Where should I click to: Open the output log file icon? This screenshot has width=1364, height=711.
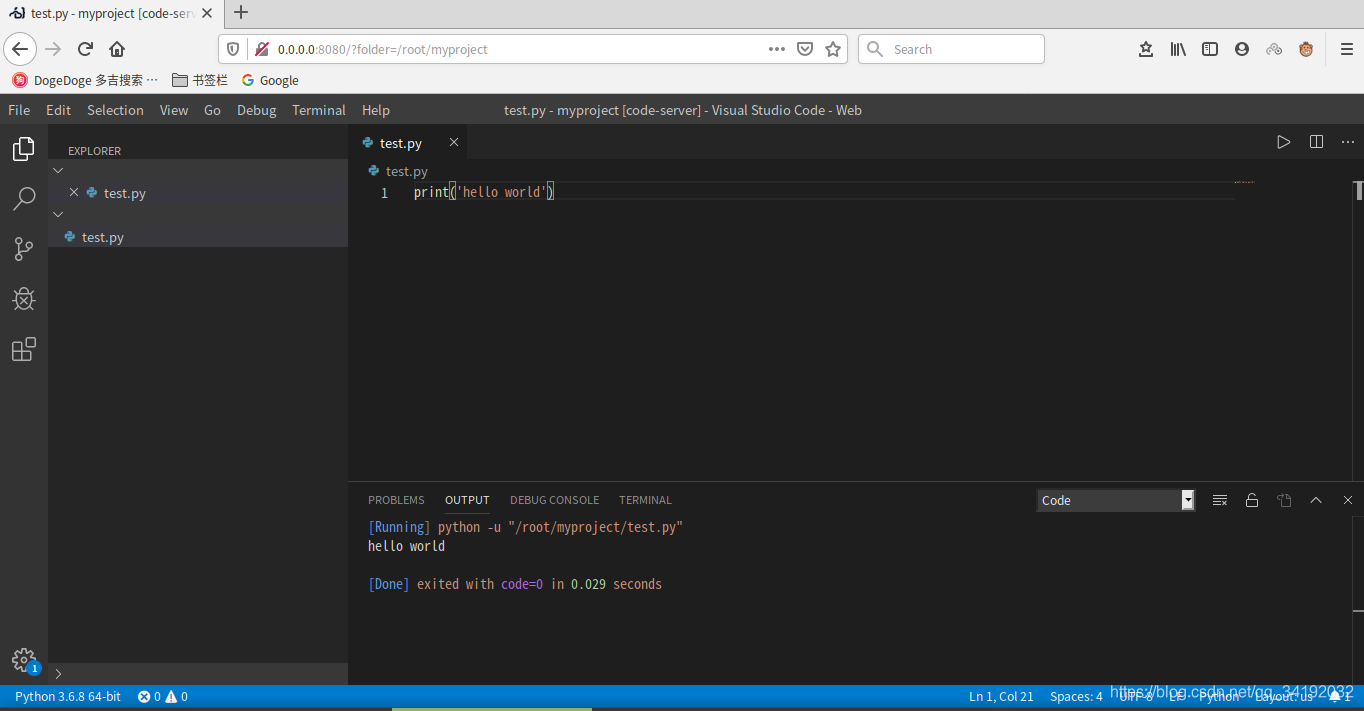tap(1284, 500)
